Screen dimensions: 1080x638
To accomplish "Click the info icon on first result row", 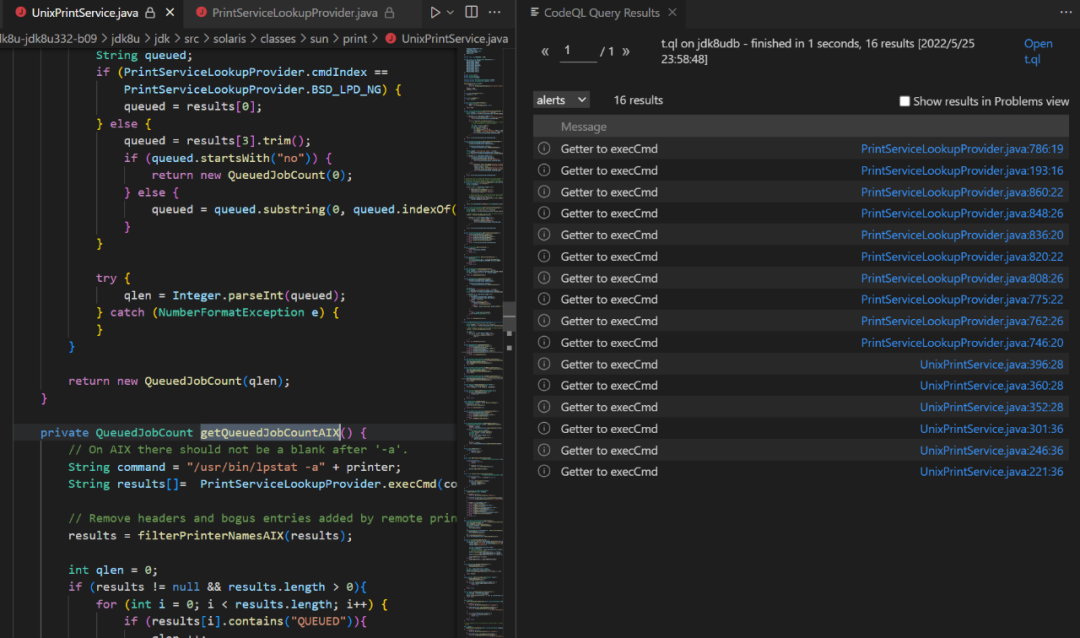I will click(544, 149).
